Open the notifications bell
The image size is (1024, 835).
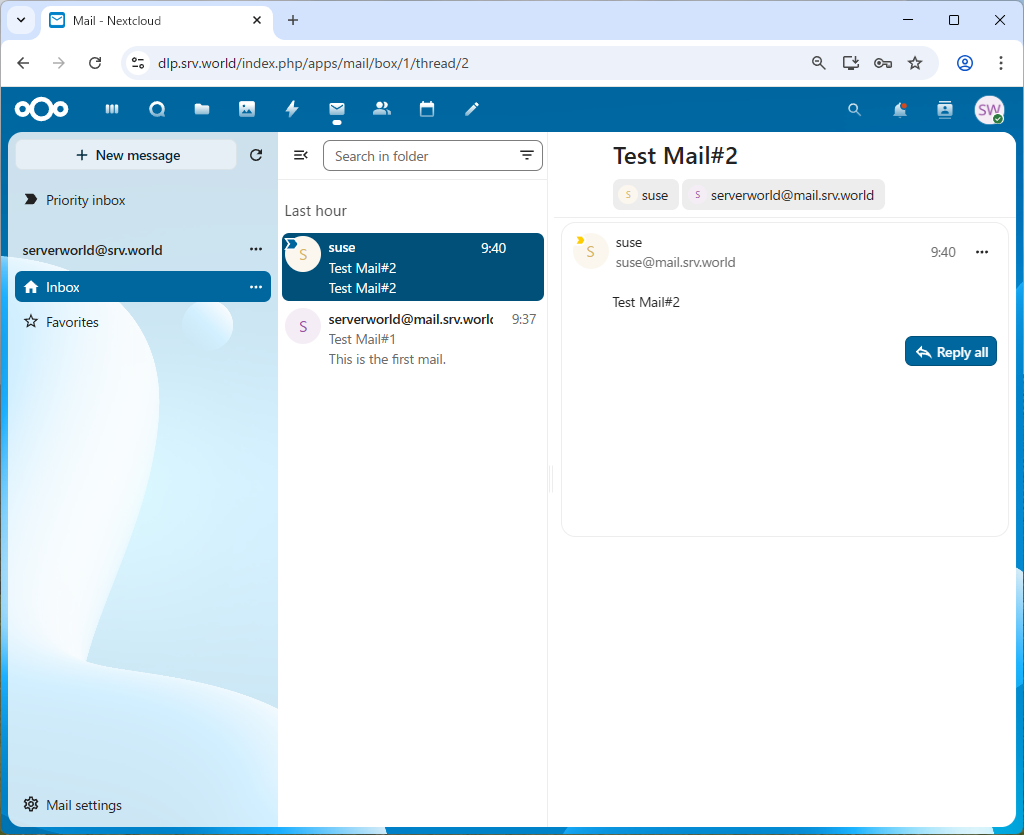point(900,110)
